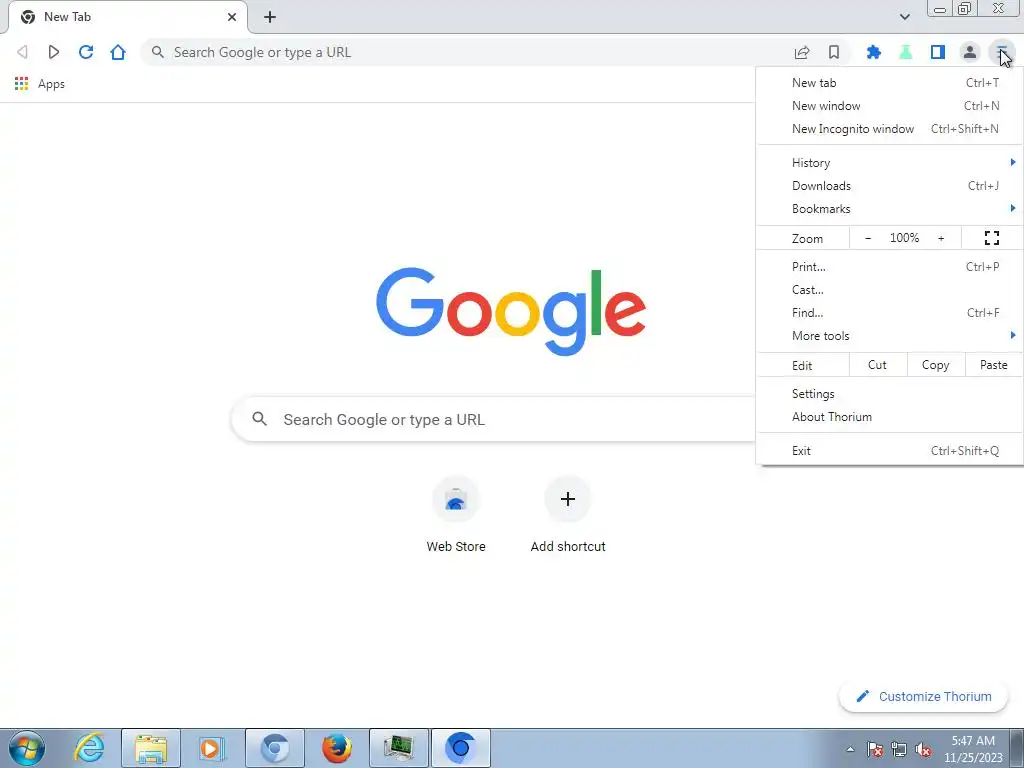1024x768 pixels.
Task: Open Settings from the menu
Action: coord(890,394)
